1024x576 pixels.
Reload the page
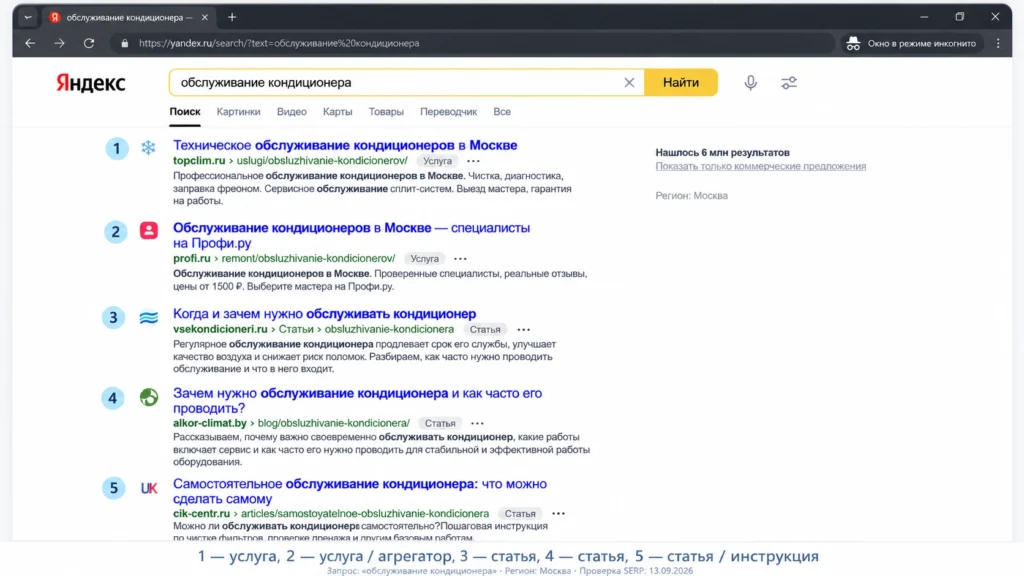pos(89,43)
